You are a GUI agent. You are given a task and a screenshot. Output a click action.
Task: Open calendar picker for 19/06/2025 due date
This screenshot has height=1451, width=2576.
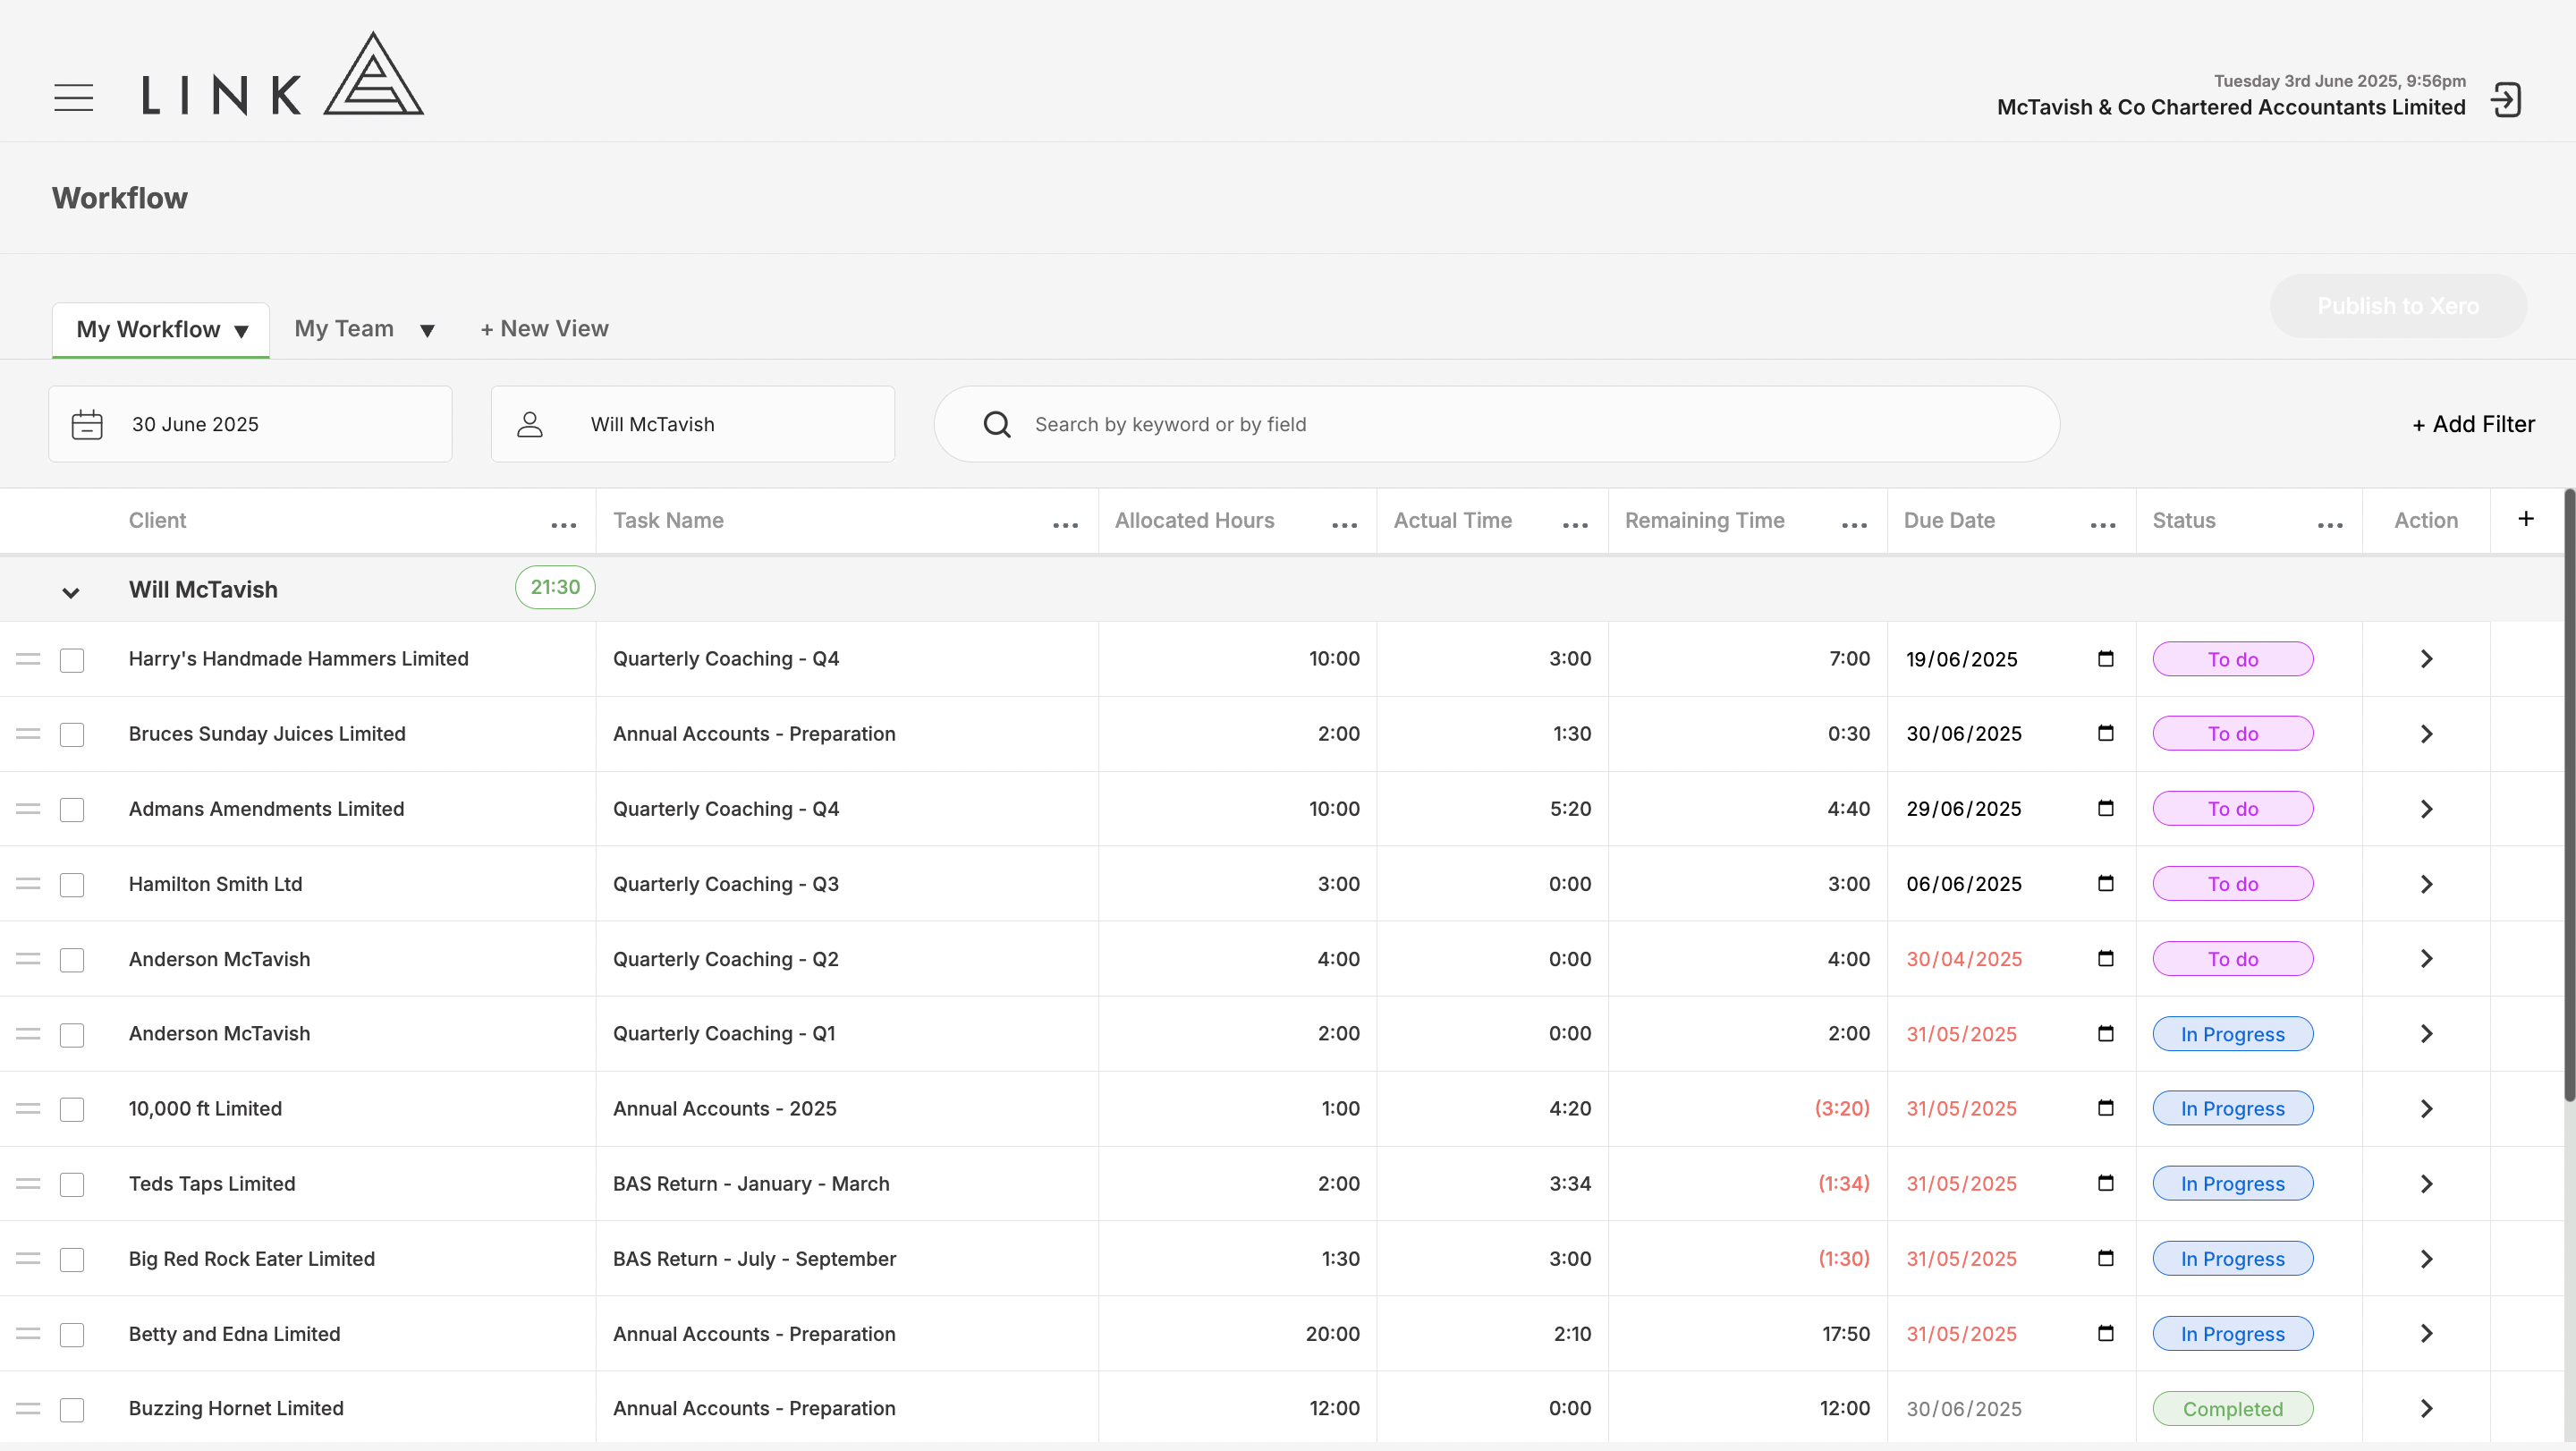pos(2105,659)
